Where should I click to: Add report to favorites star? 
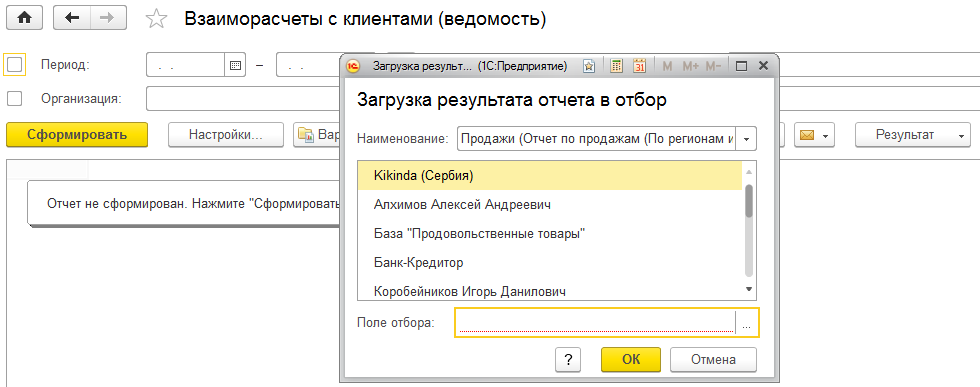click(156, 19)
